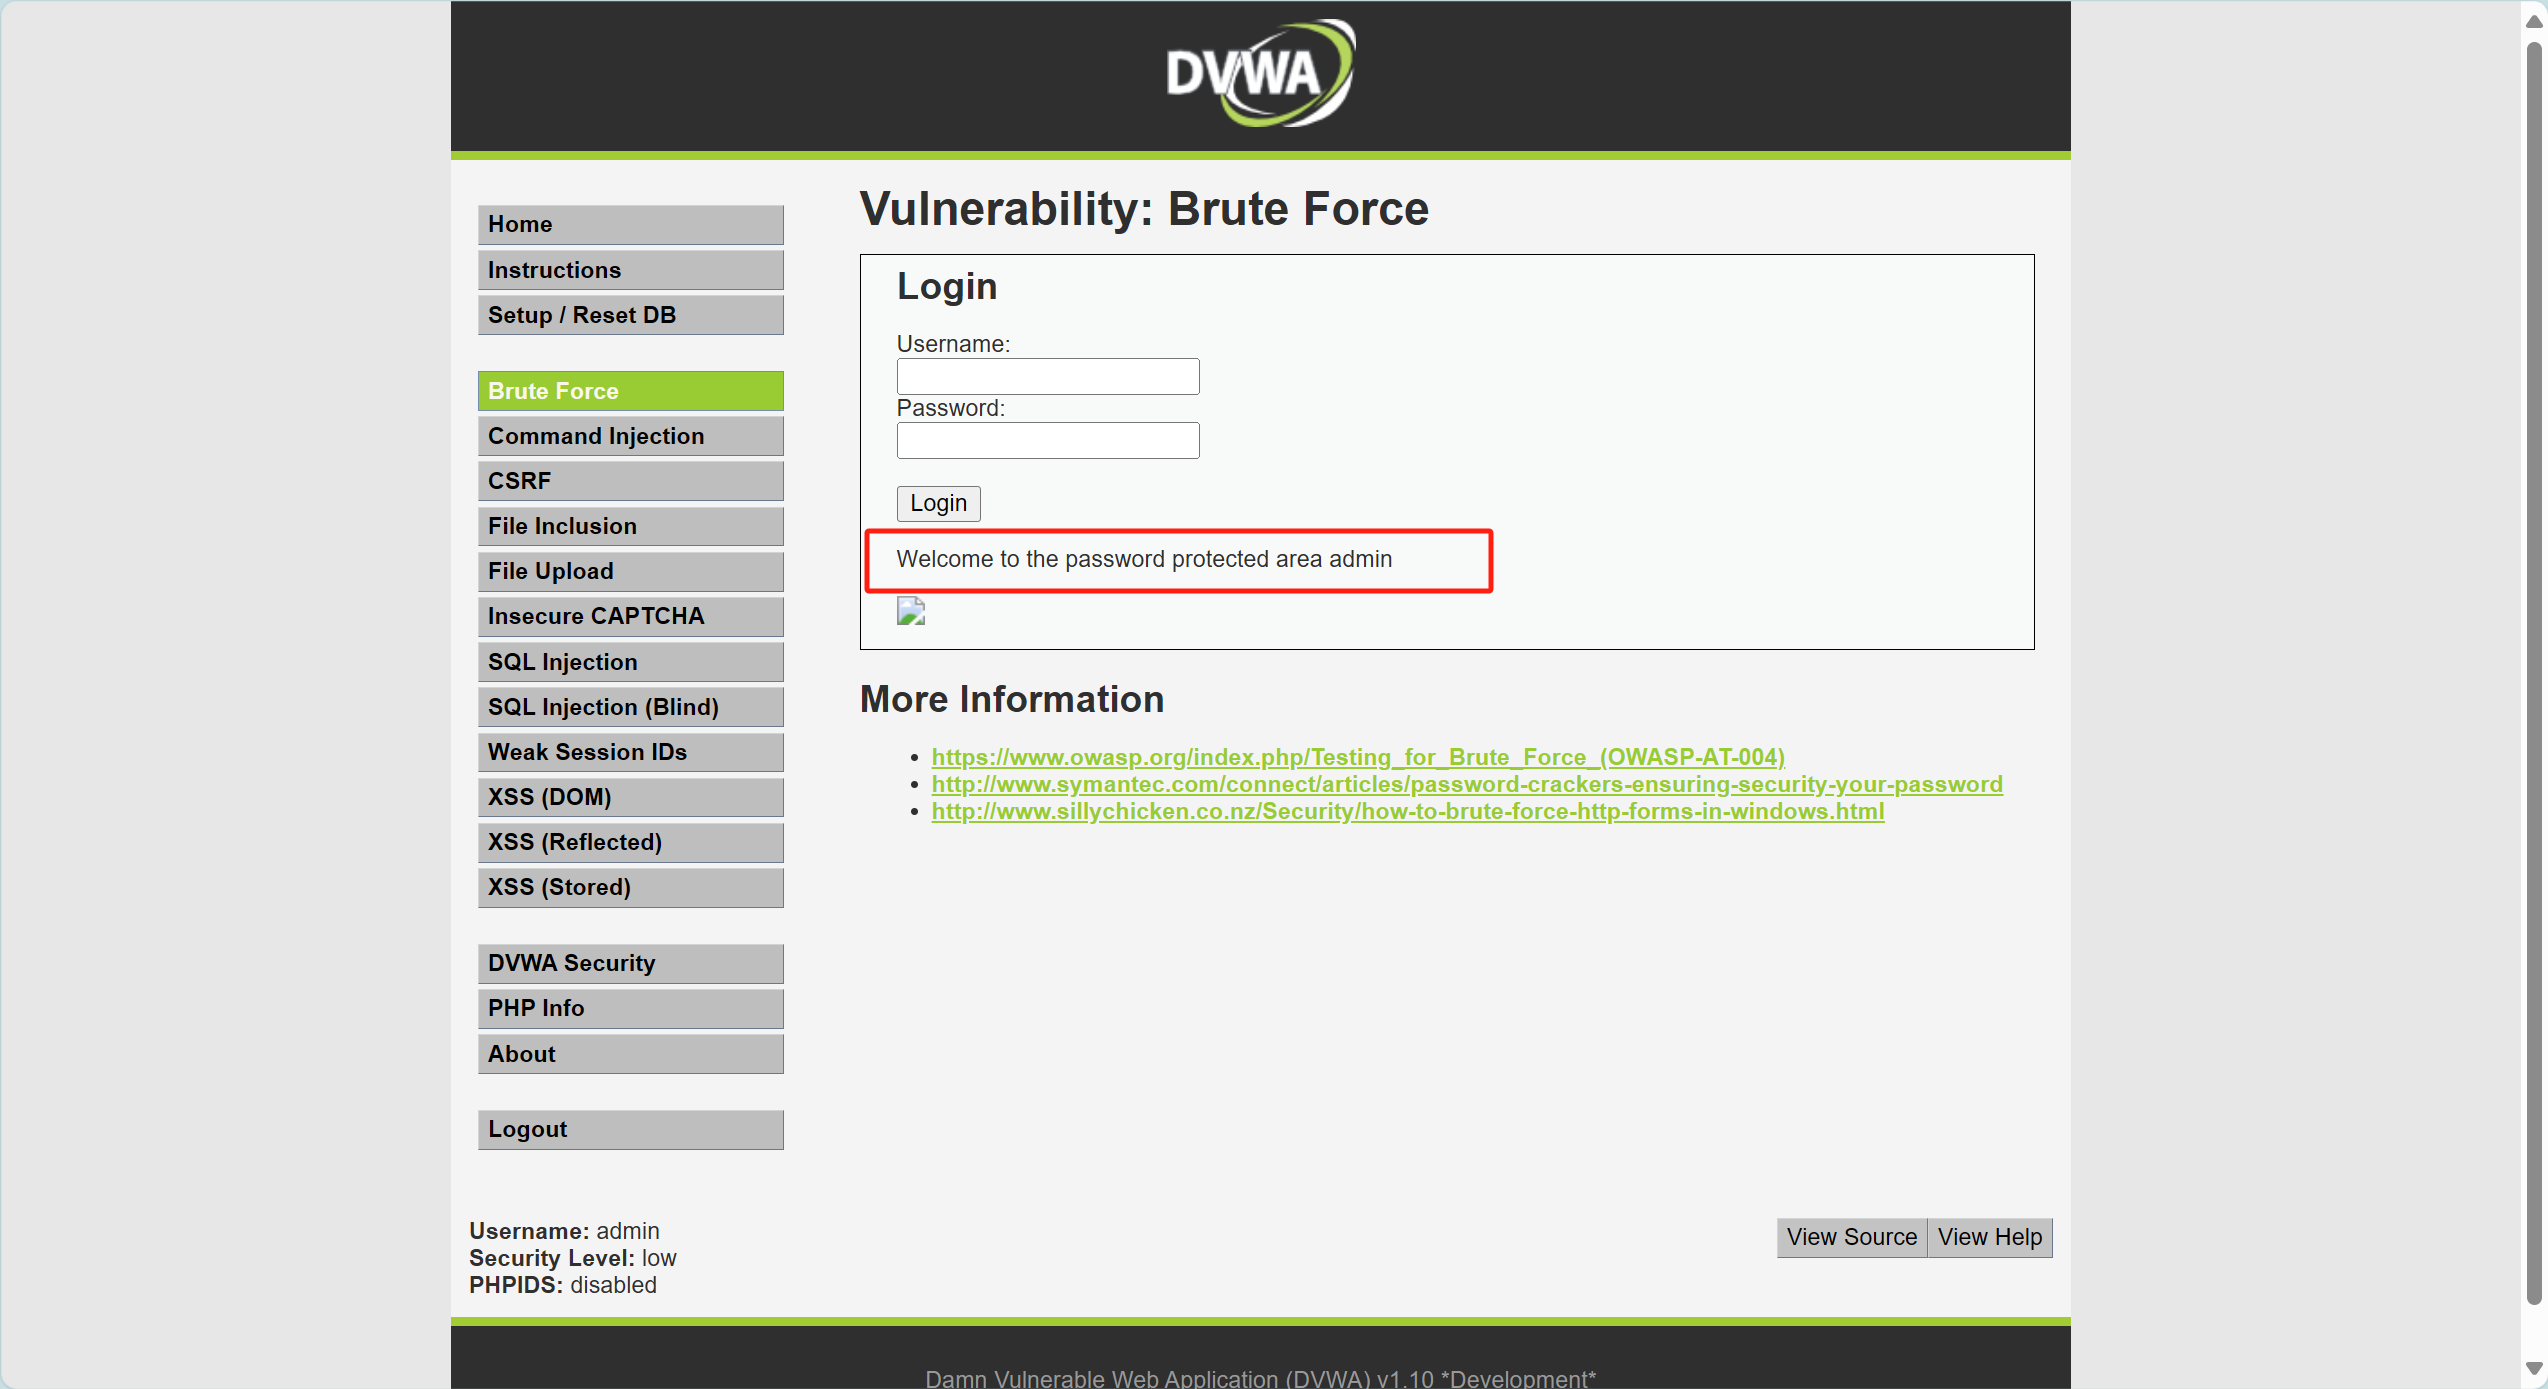Select the File Upload menu item
2548x1389 pixels.
[x=630, y=571]
